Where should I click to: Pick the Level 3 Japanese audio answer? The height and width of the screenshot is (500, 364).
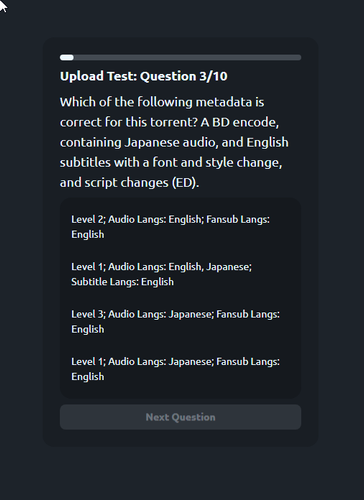click(180, 322)
